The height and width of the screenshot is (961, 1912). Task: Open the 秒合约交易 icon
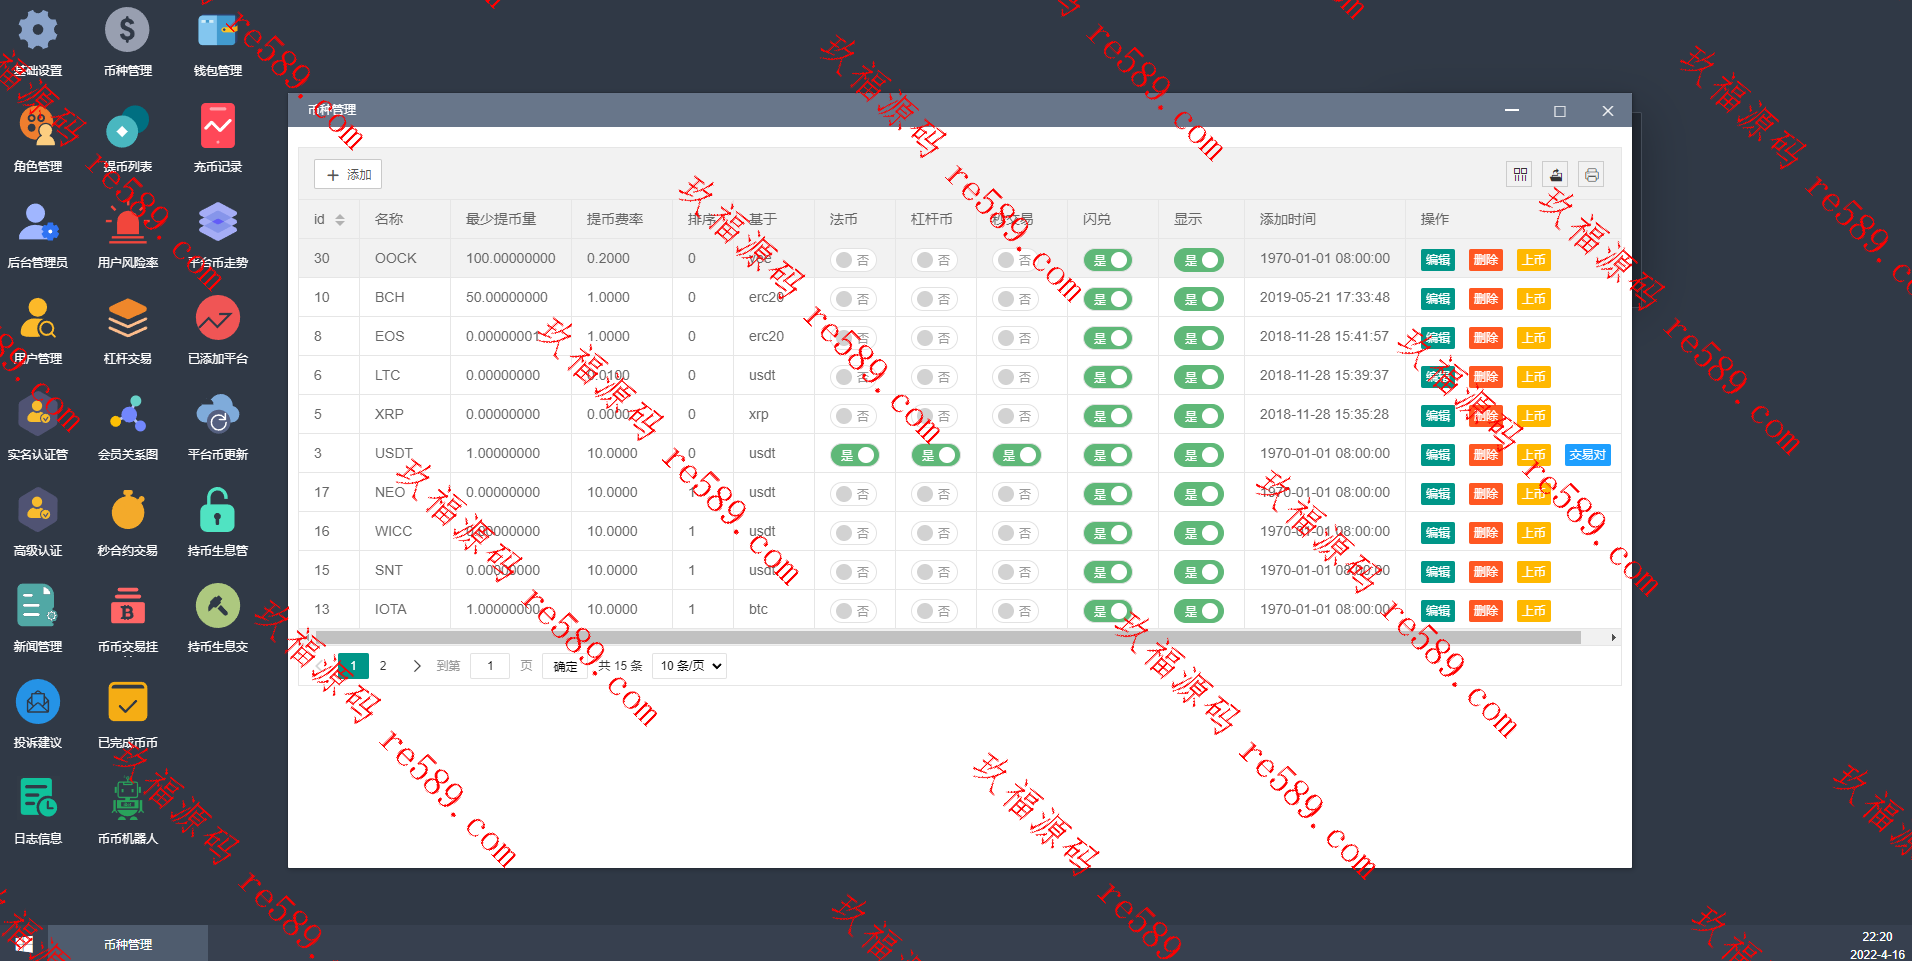(128, 522)
